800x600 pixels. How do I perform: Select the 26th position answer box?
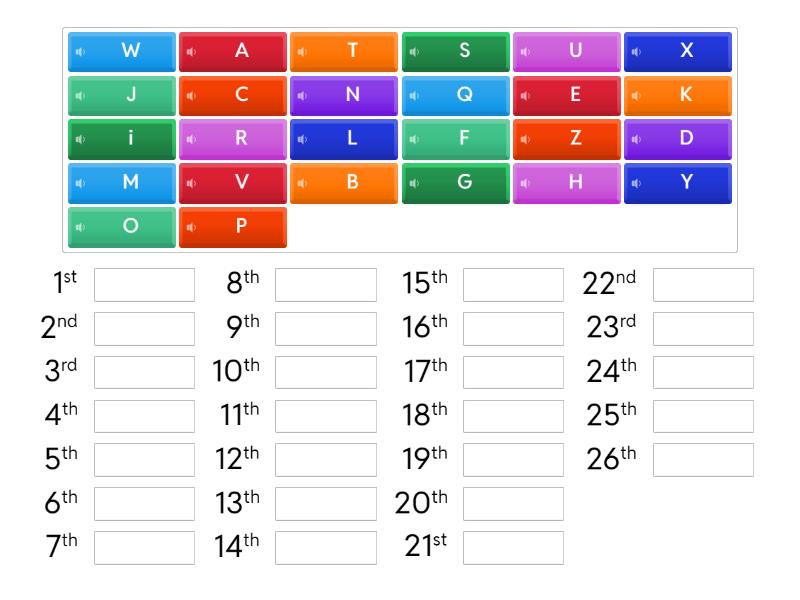click(703, 460)
